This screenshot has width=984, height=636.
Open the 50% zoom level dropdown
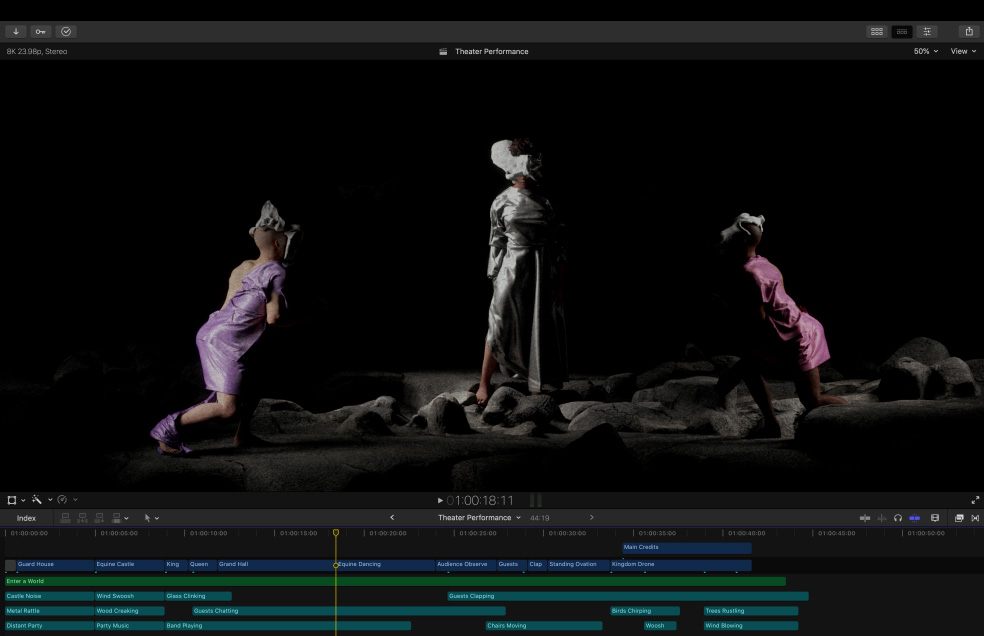click(925, 51)
